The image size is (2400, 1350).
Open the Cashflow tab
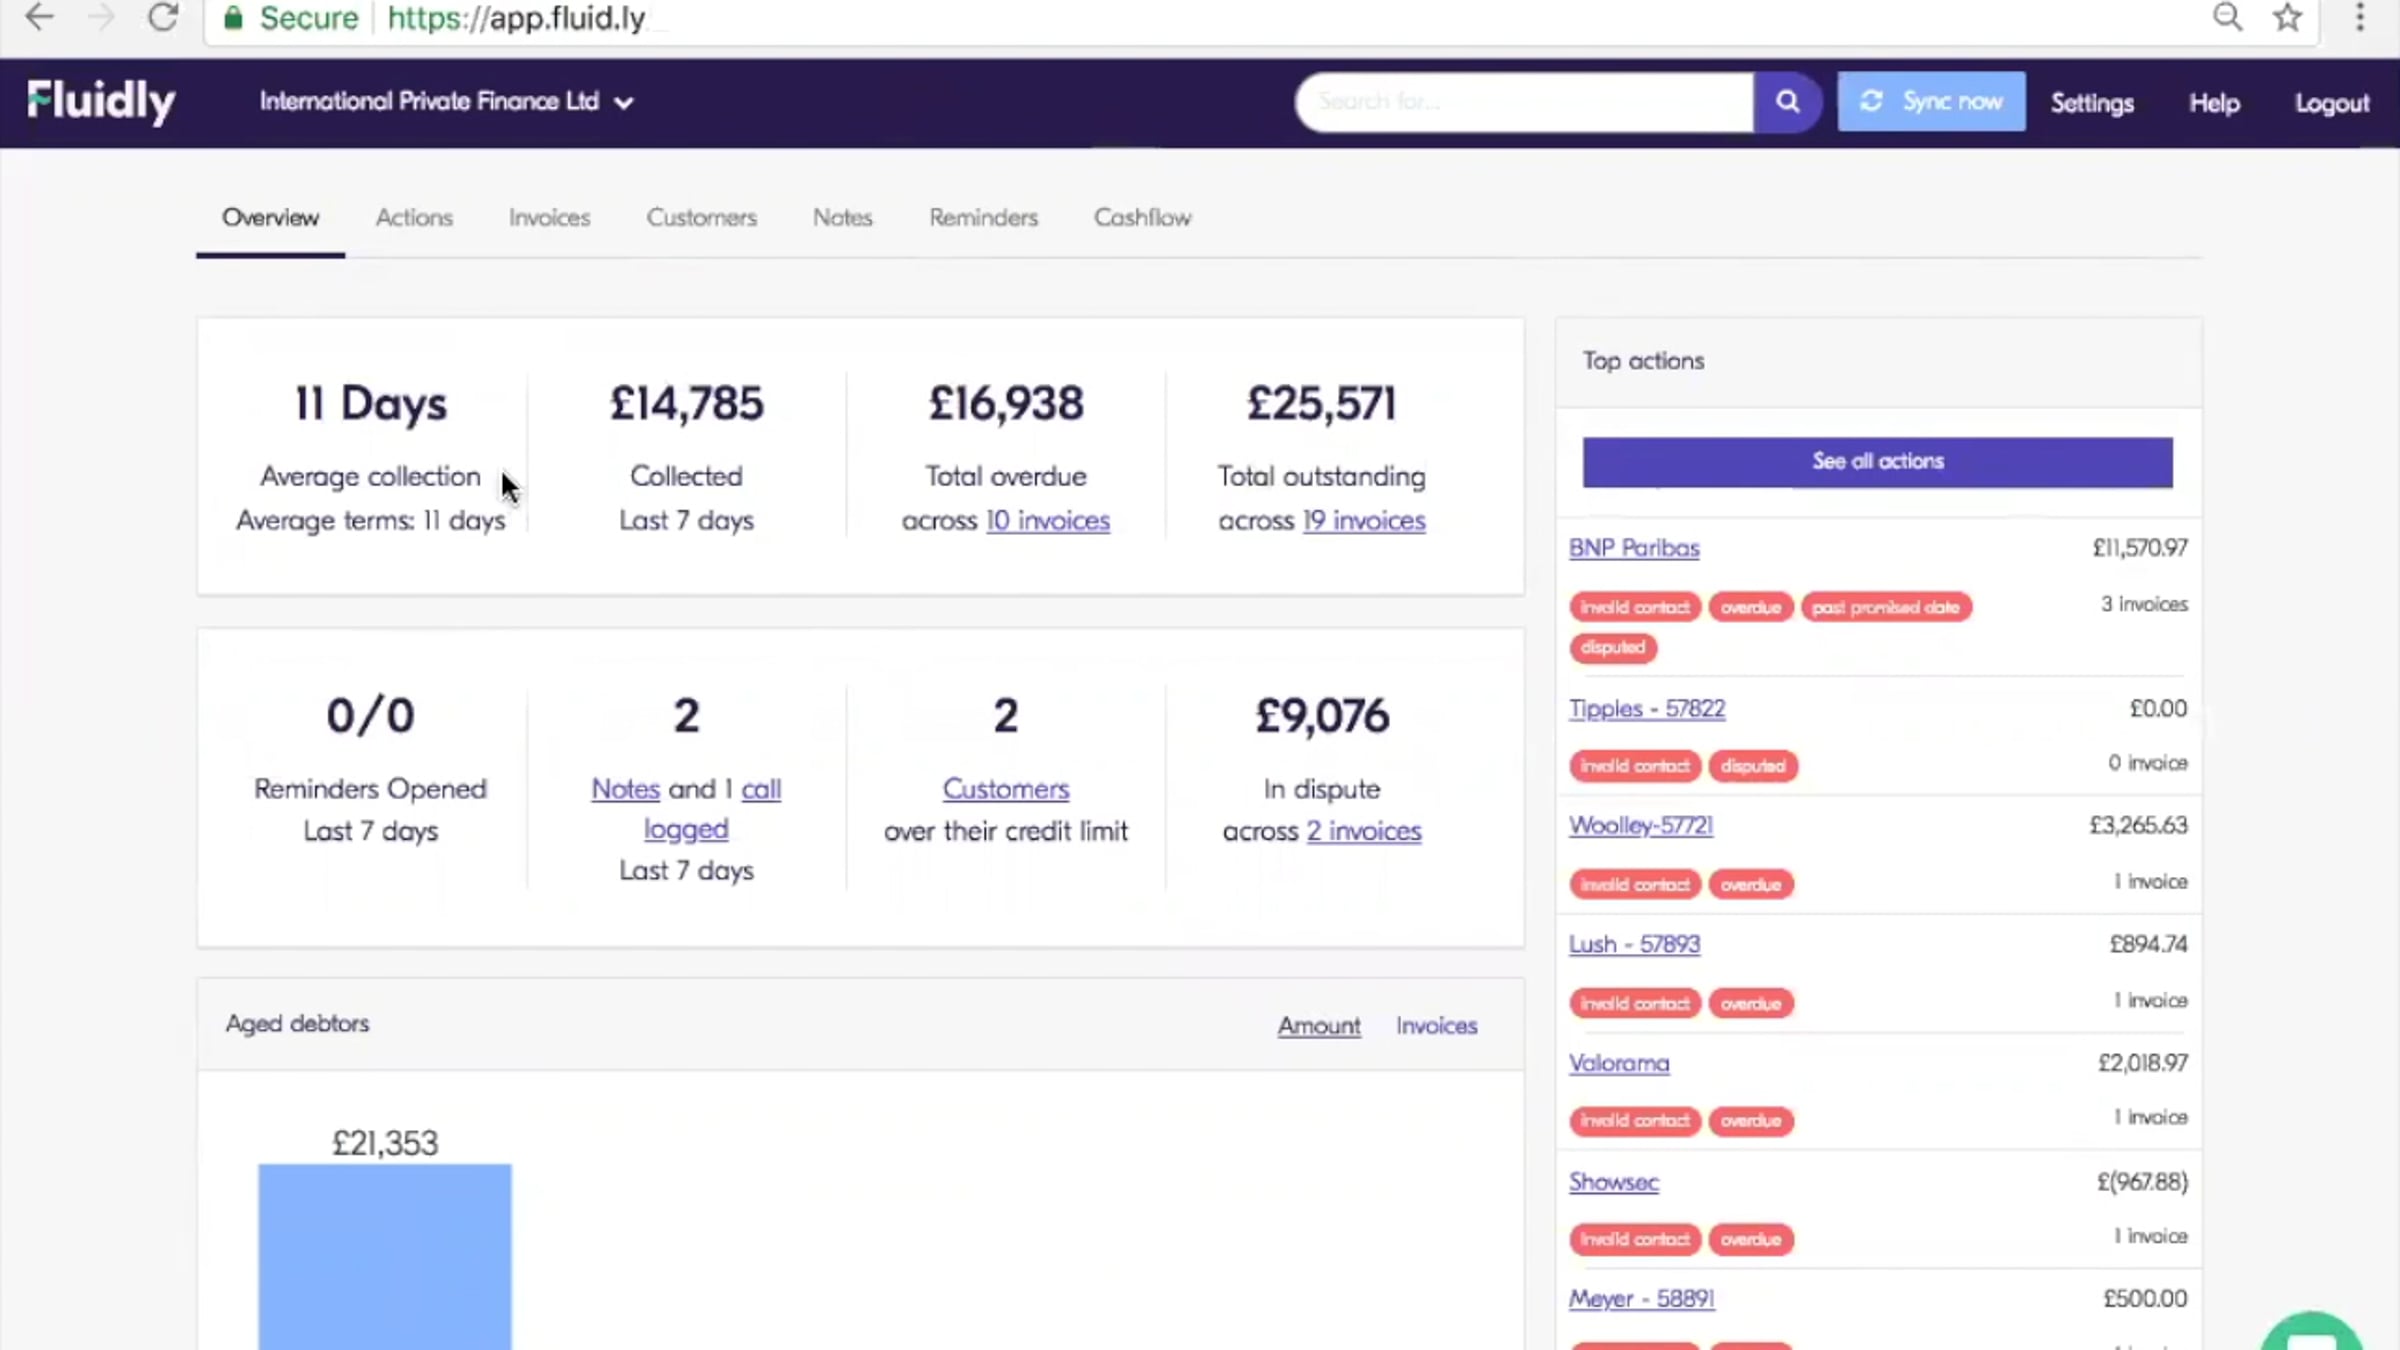1142,218
